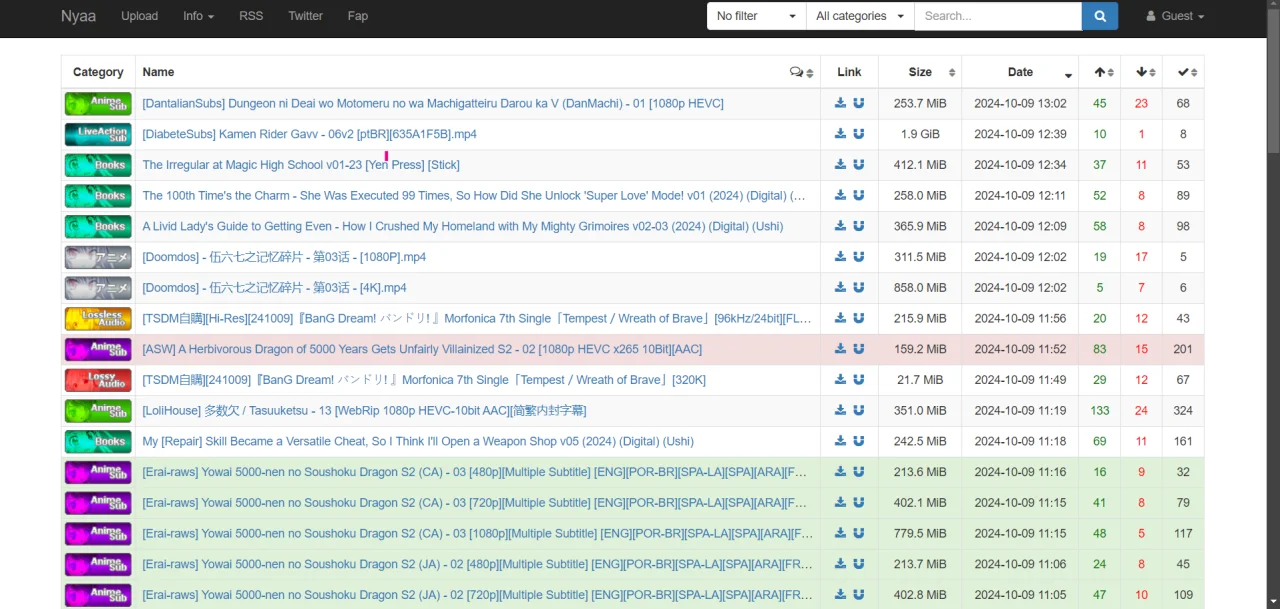
Task: Click date 2024-10-09 12:39
Action: click(x=1020, y=134)
